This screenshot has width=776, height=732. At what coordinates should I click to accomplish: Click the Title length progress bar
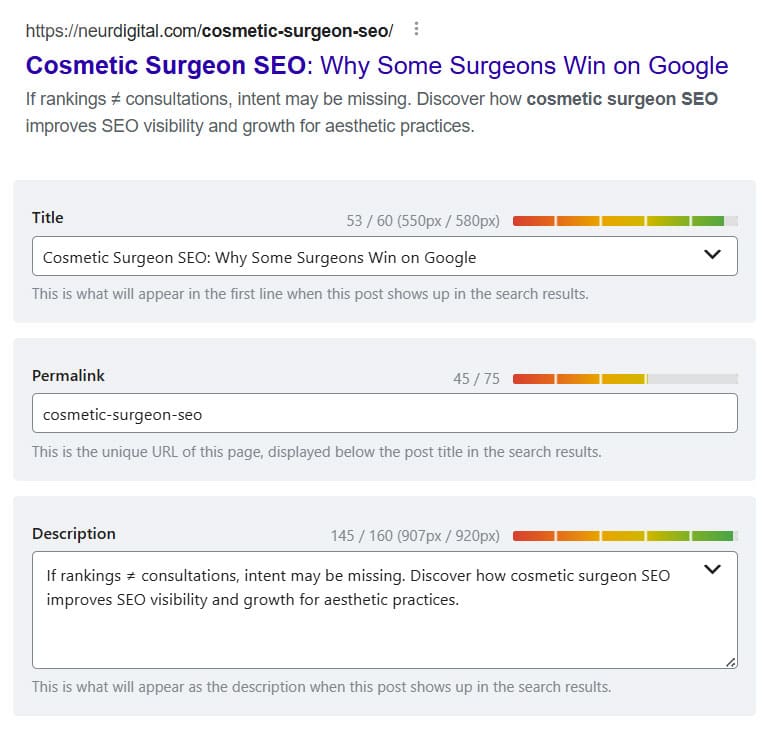click(x=625, y=220)
